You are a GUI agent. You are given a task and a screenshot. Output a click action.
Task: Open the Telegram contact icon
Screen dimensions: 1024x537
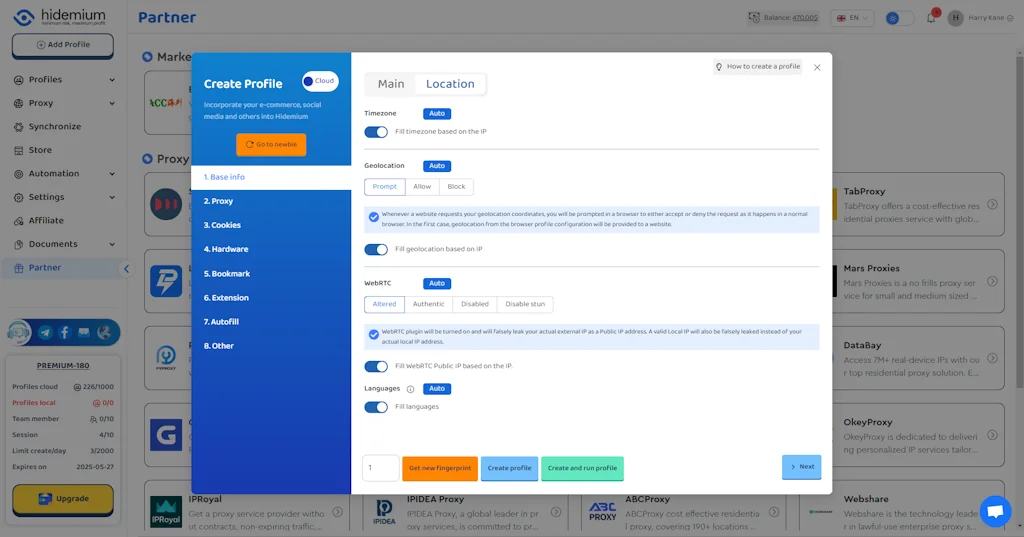45,333
